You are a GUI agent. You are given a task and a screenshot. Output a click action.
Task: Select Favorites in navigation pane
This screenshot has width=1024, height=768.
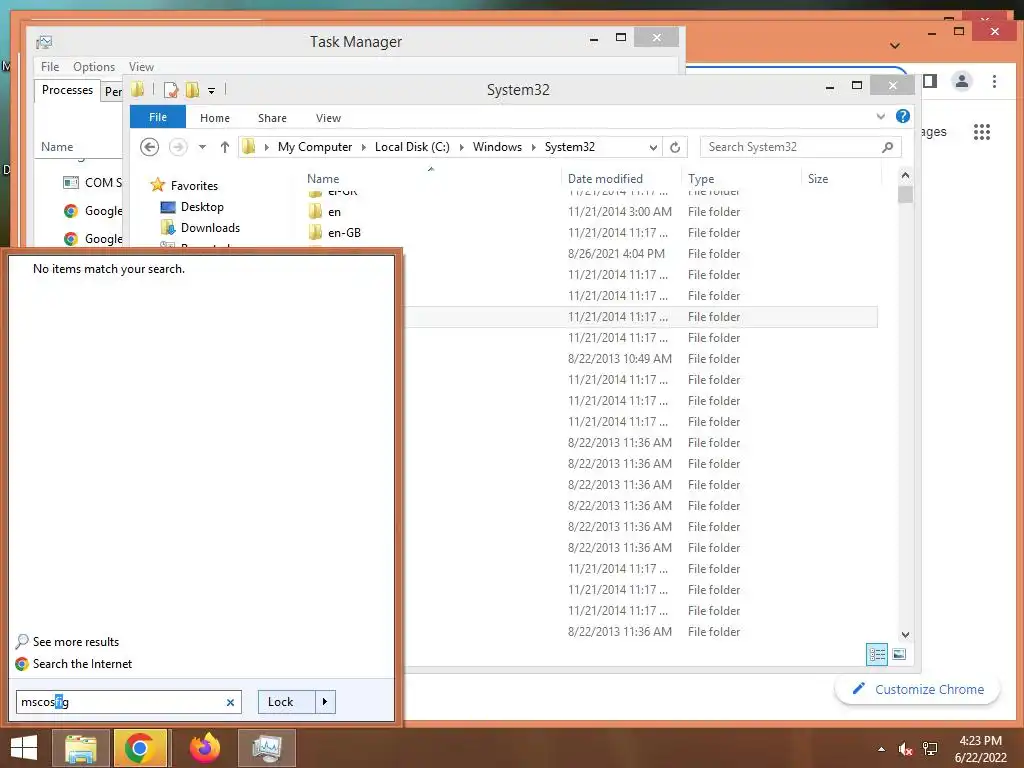(x=194, y=185)
